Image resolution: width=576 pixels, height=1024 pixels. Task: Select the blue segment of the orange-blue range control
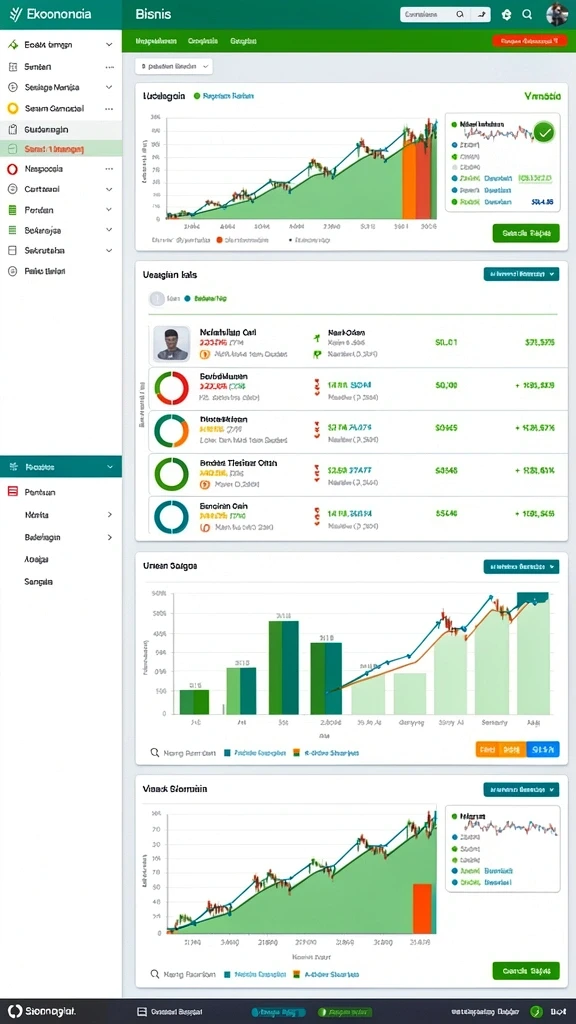(543, 750)
